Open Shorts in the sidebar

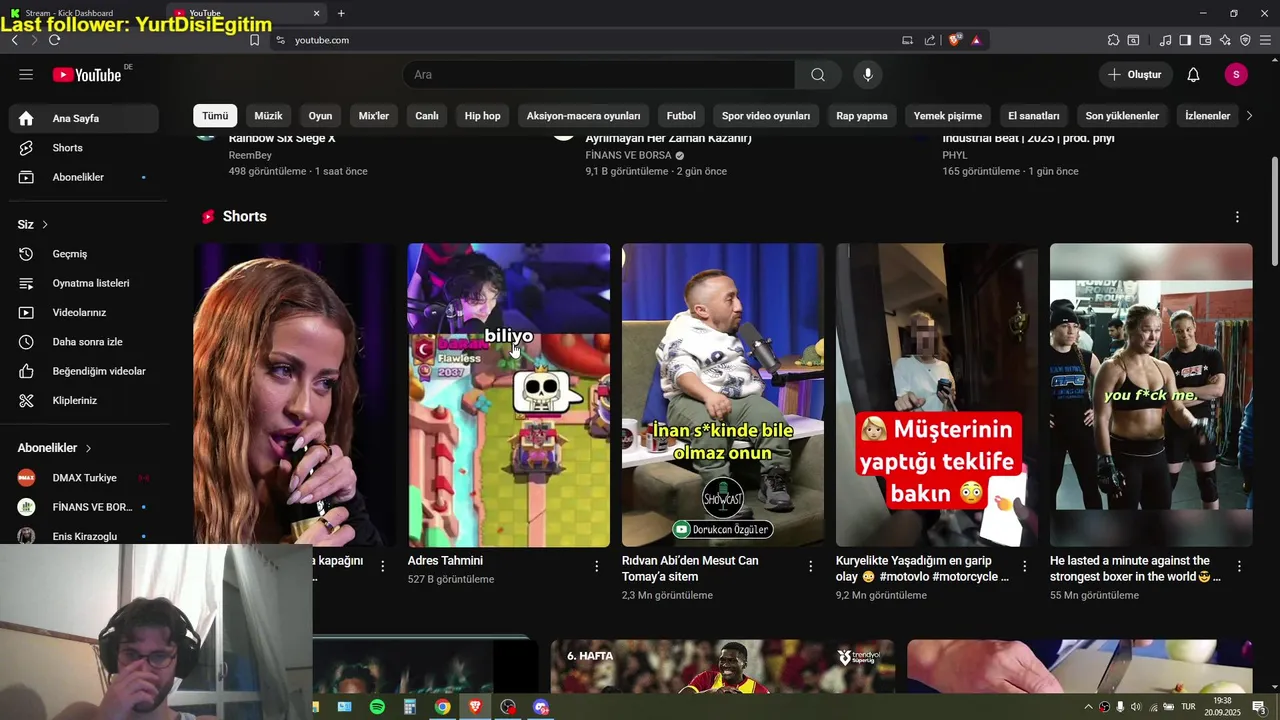click(x=84, y=148)
